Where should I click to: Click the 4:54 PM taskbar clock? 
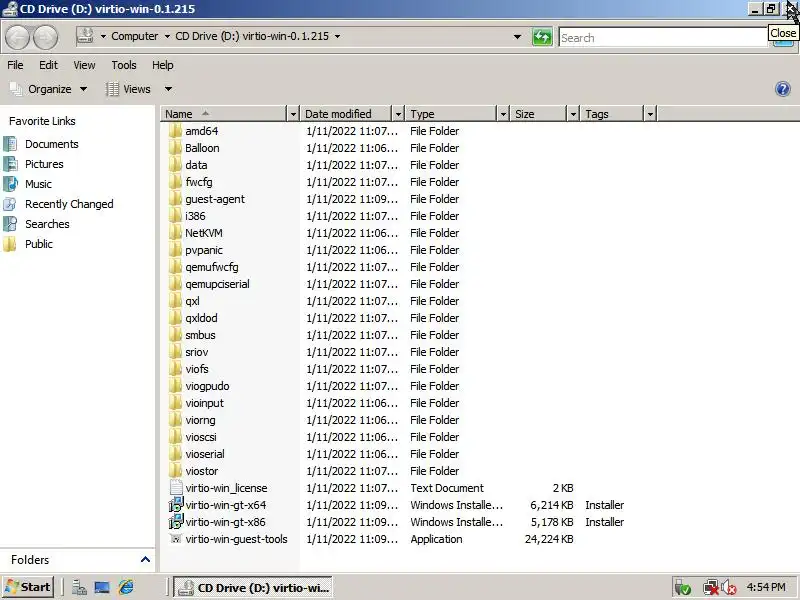(766, 587)
